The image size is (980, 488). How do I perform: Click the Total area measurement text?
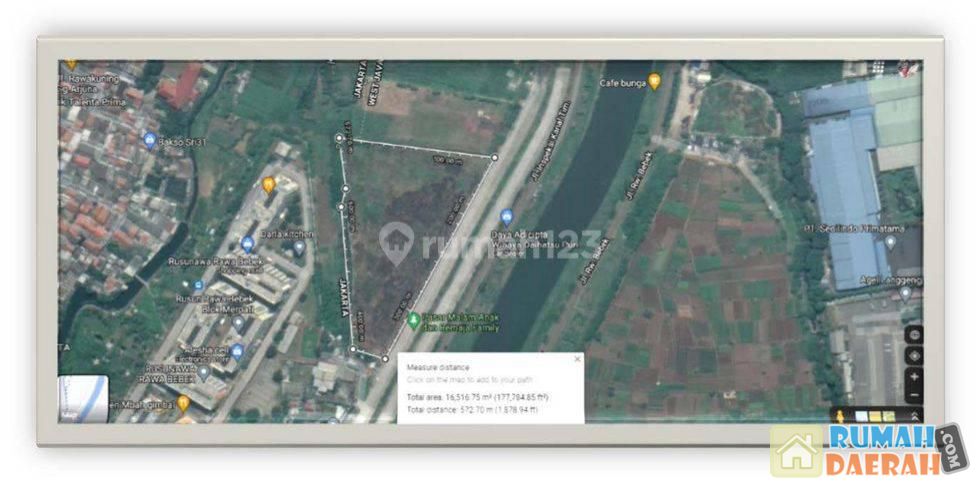pyautogui.click(x=480, y=397)
